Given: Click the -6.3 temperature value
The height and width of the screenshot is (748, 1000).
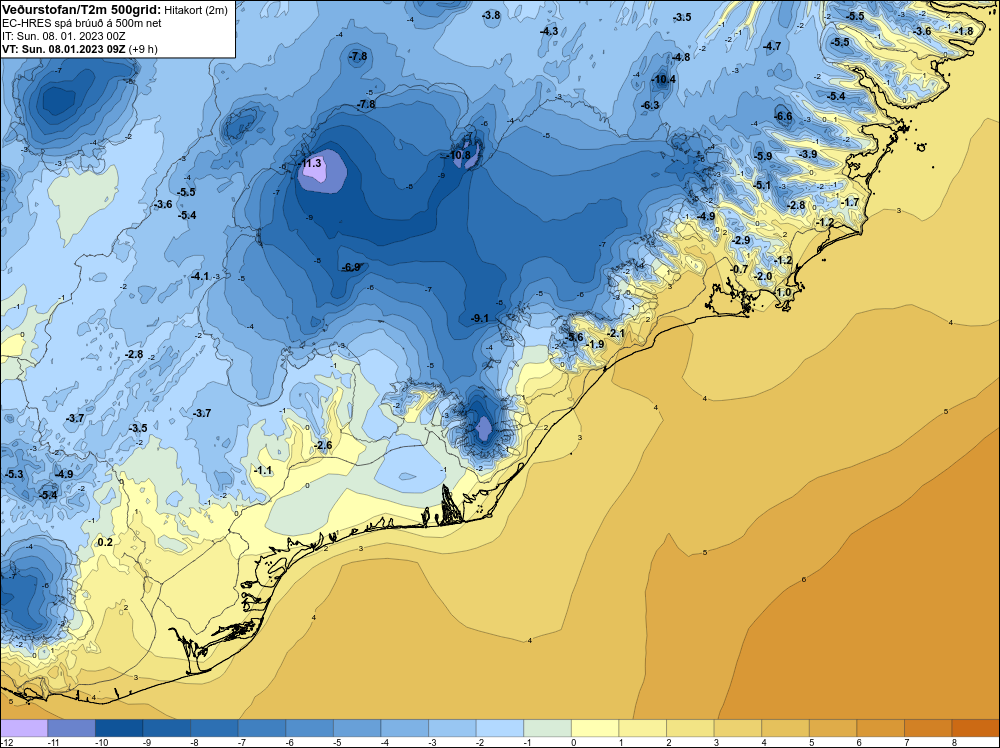Looking at the screenshot, I should (649, 105).
